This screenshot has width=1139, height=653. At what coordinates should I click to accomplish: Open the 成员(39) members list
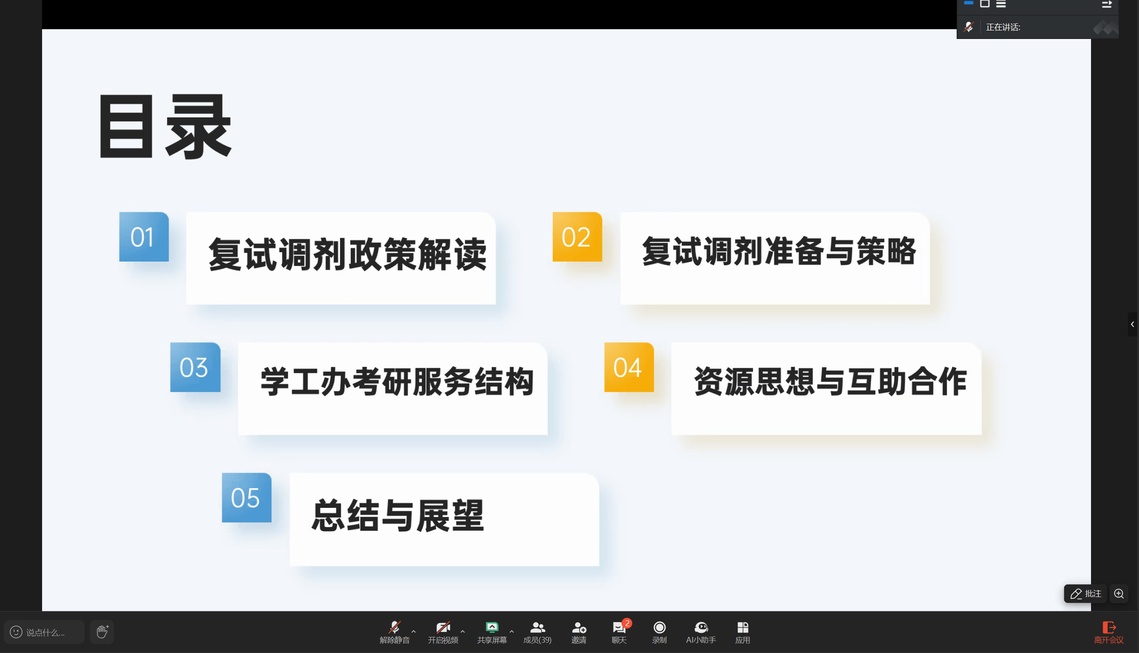pyautogui.click(x=538, y=632)
